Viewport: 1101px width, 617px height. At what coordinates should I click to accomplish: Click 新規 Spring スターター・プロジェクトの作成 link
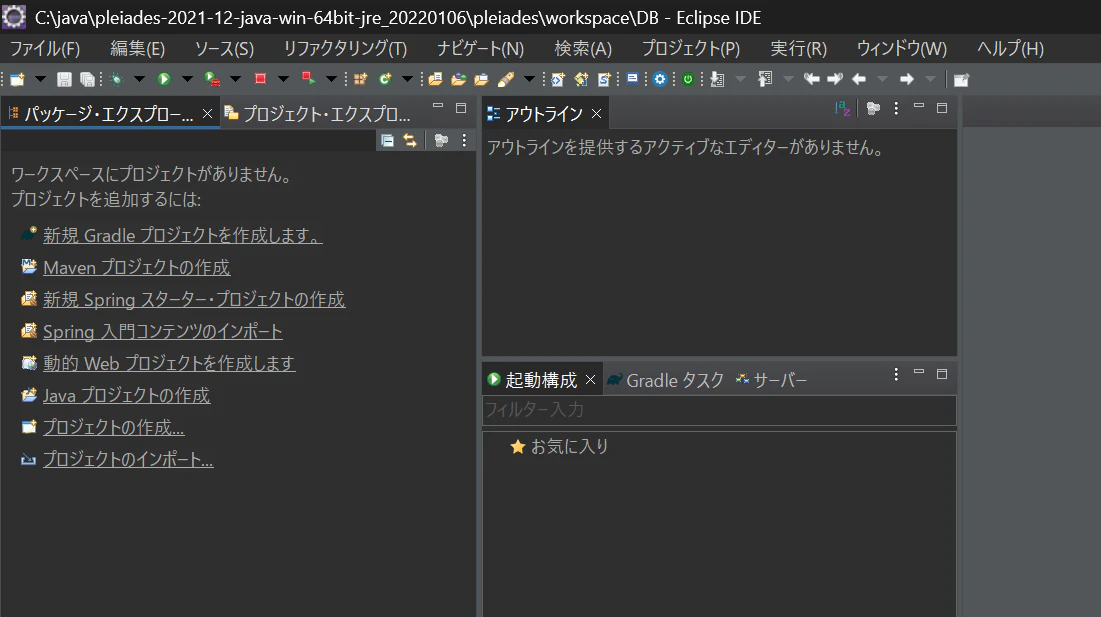194,299
